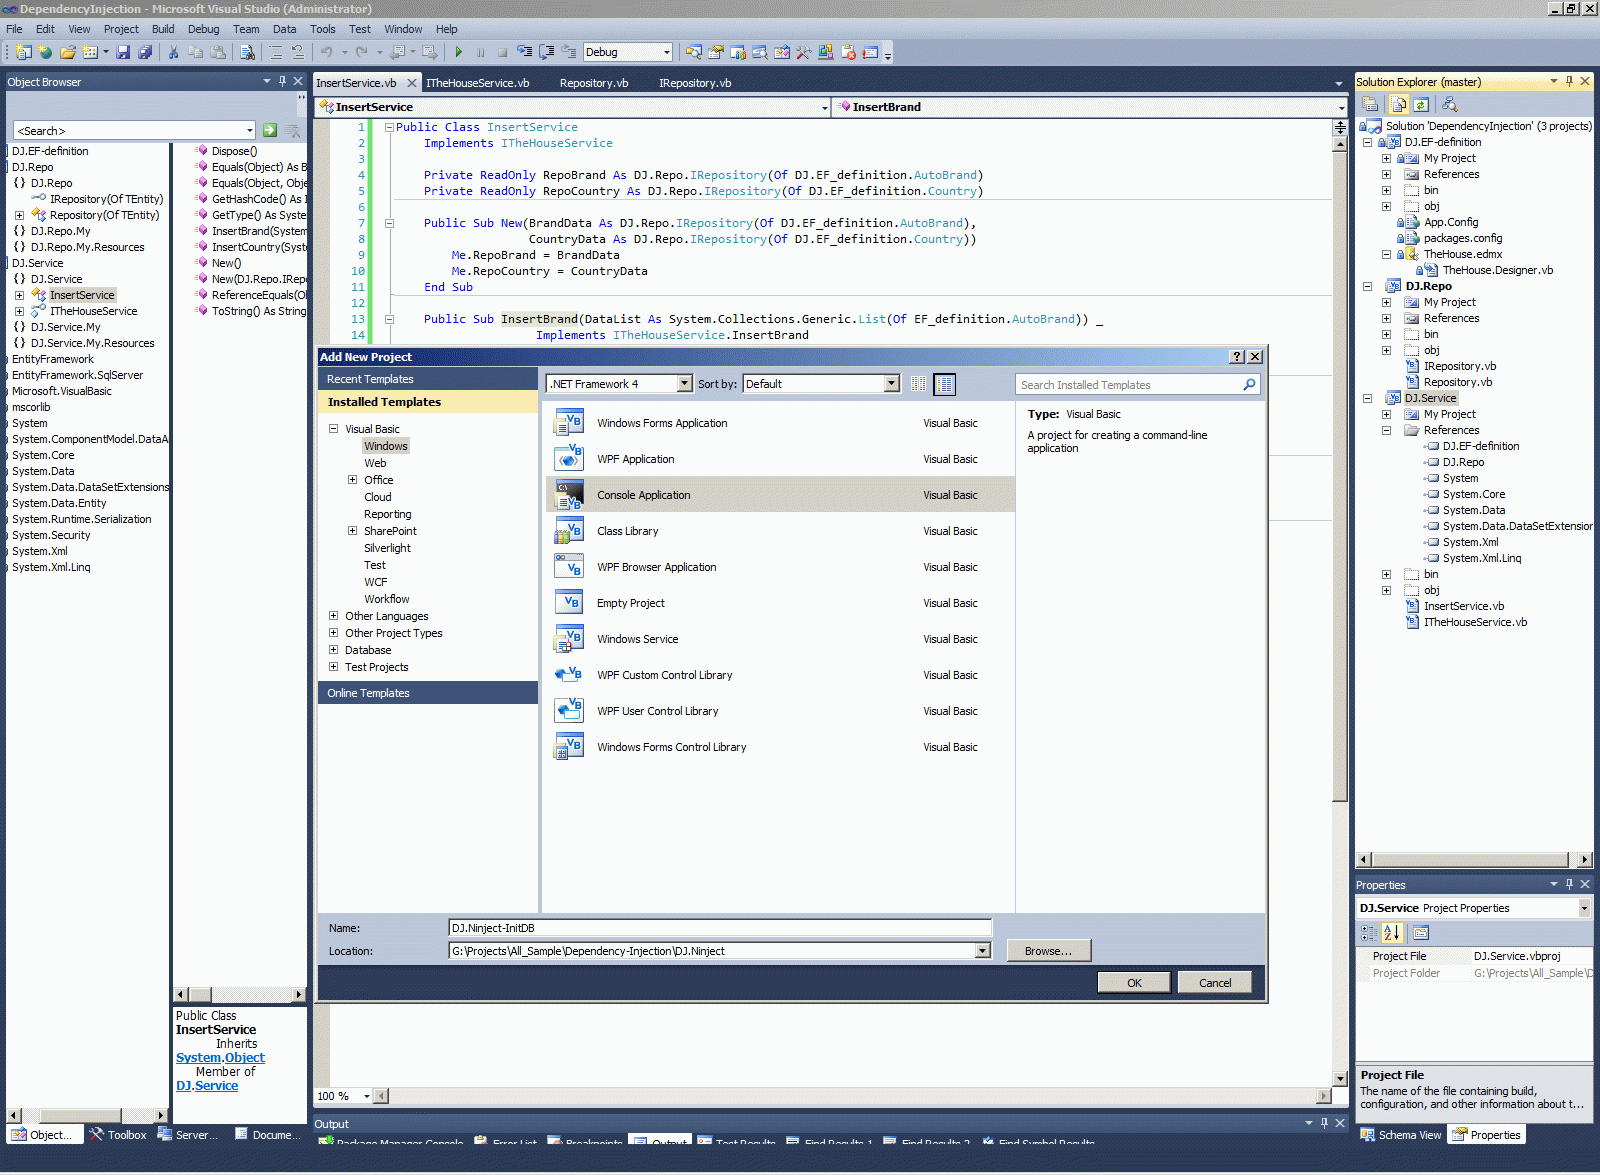The width and height of the screenshot is (1600, 1175).
Task: Toggle Show All Files in Solution Explorer
Action: pos(1399,104)
